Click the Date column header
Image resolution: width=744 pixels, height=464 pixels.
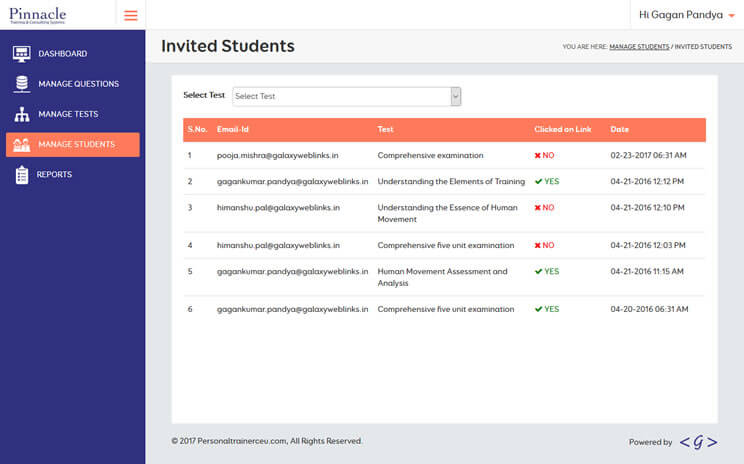[x=619, y=130]
